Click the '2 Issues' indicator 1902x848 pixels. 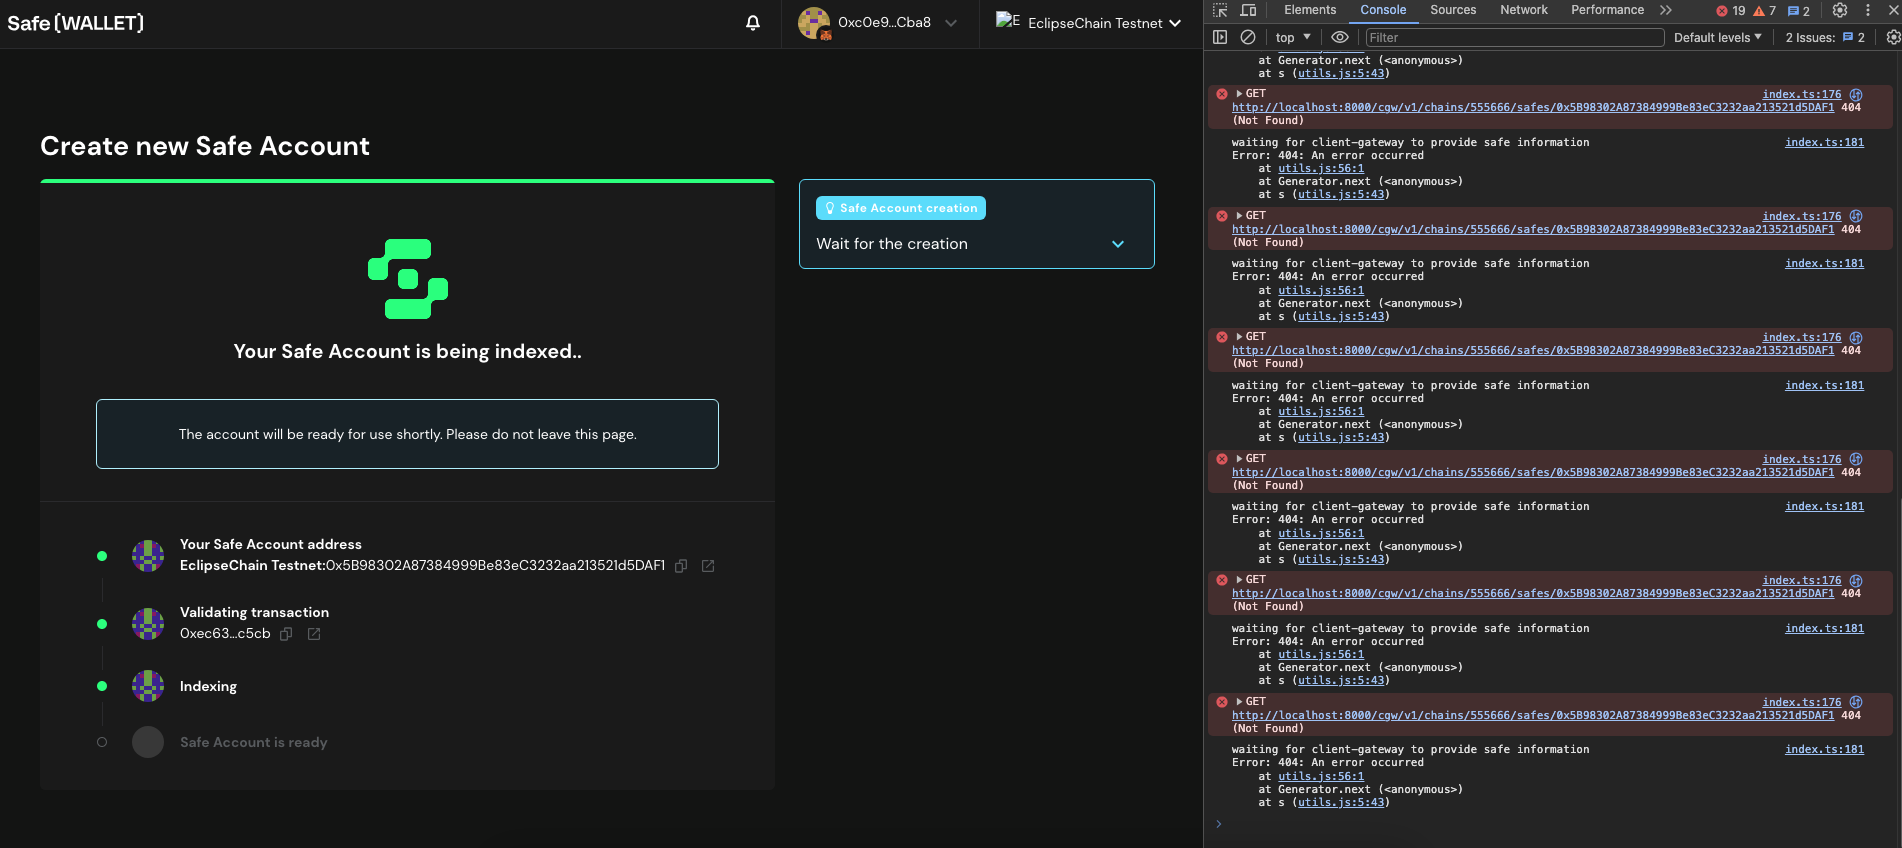click(1825, 37)
